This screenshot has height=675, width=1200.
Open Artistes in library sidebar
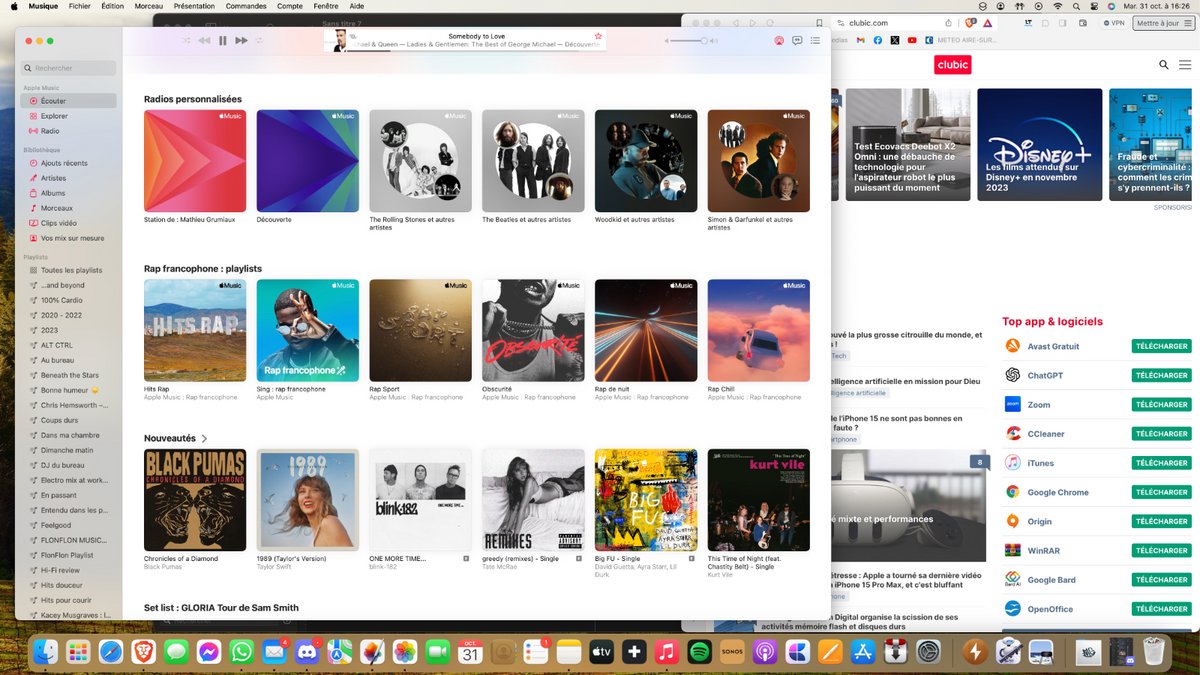(69, 178)
